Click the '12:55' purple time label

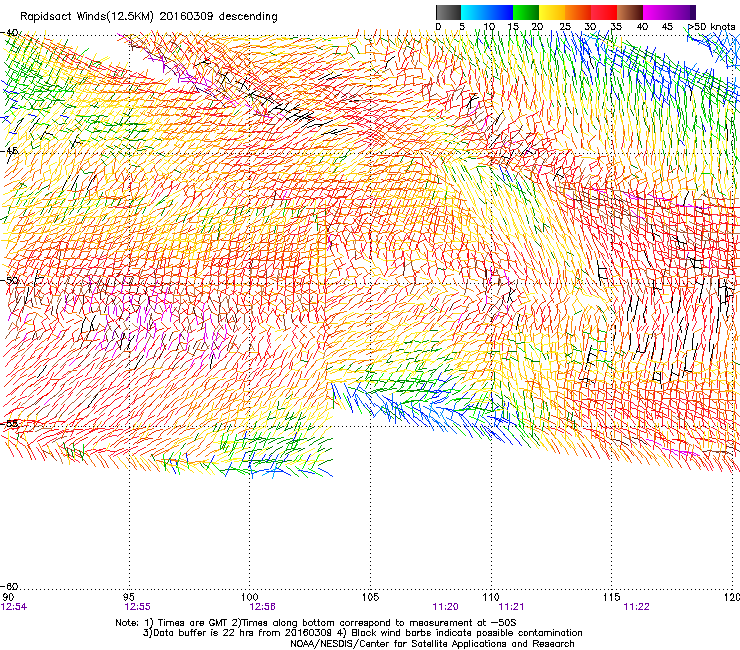coord(137,607)
